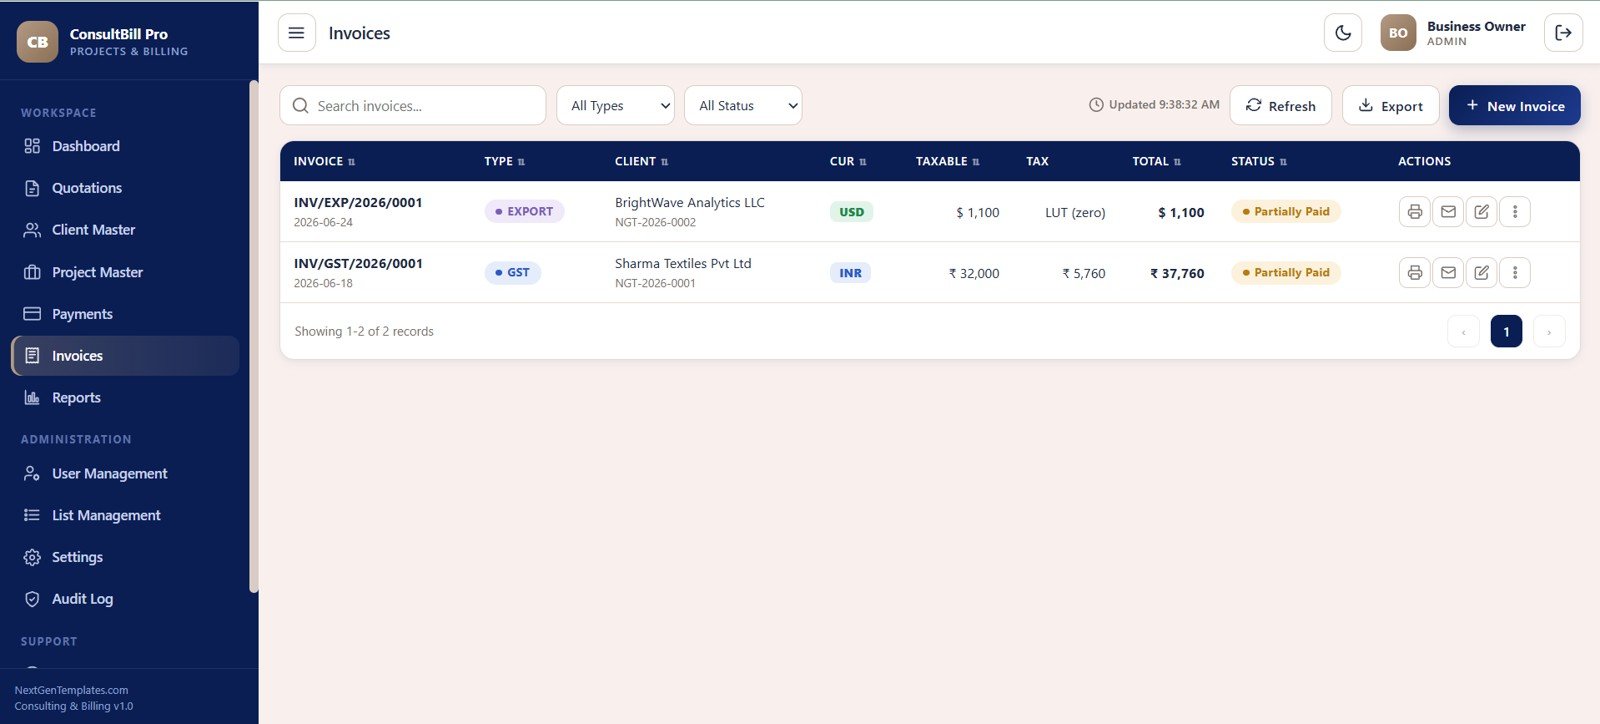The width and height of the screenshot is (1600, 724).
Task: Sort by the Taxable column
Action: click(947, 161)
